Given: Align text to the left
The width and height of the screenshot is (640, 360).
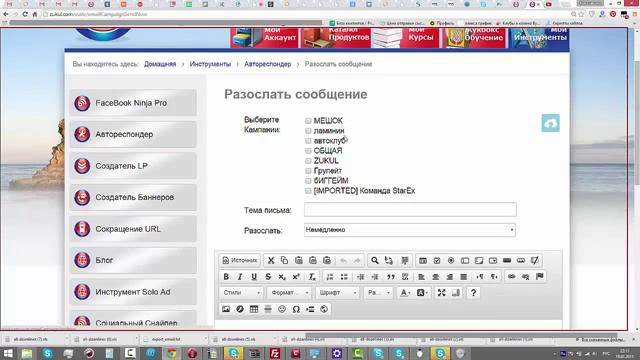Looking at the screenshot, I should (421, 277).
